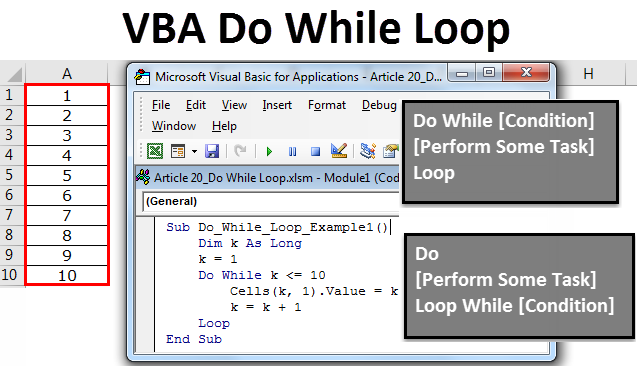Select row header 4
This screenshot has height=372, width=637.
pyautogui.click(x=9, y=155)
